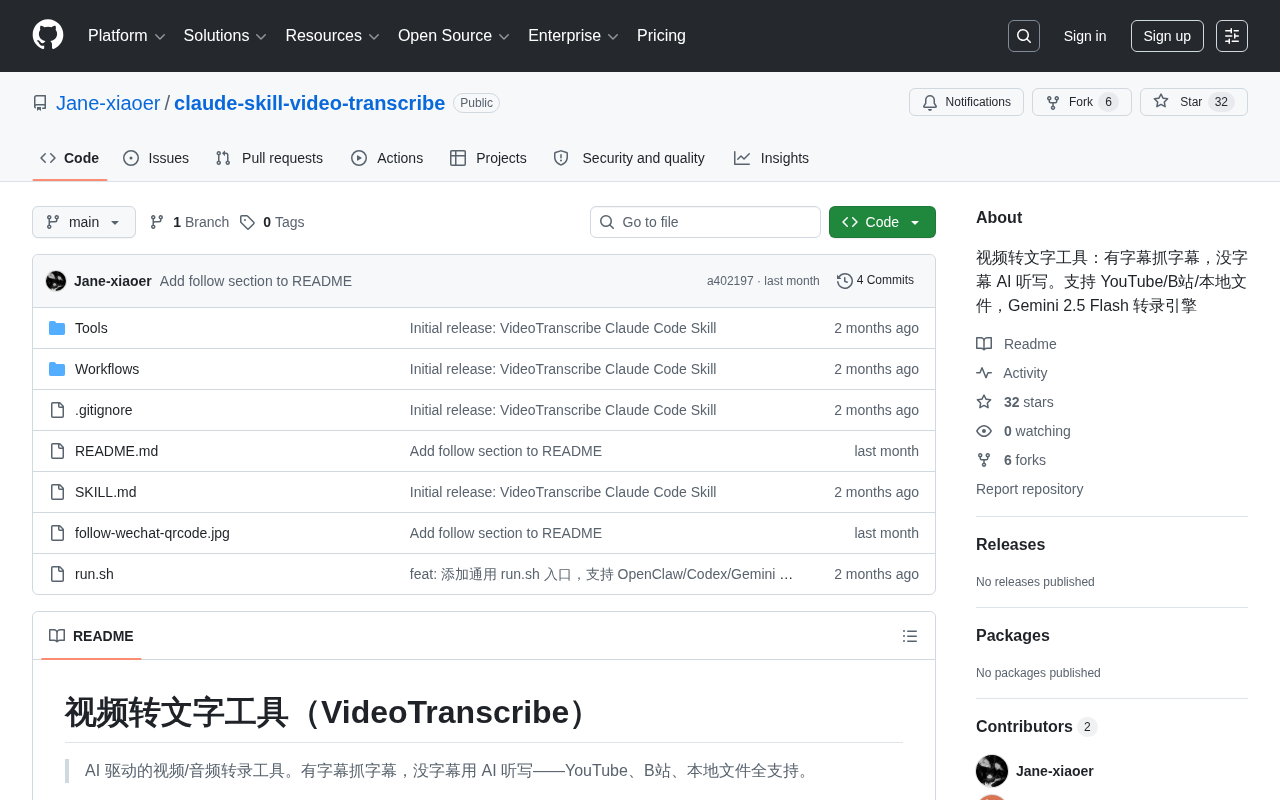Screen dimensions: 1280x800
Task: Click the fork icon beside 6 forks
Action: 984,460
